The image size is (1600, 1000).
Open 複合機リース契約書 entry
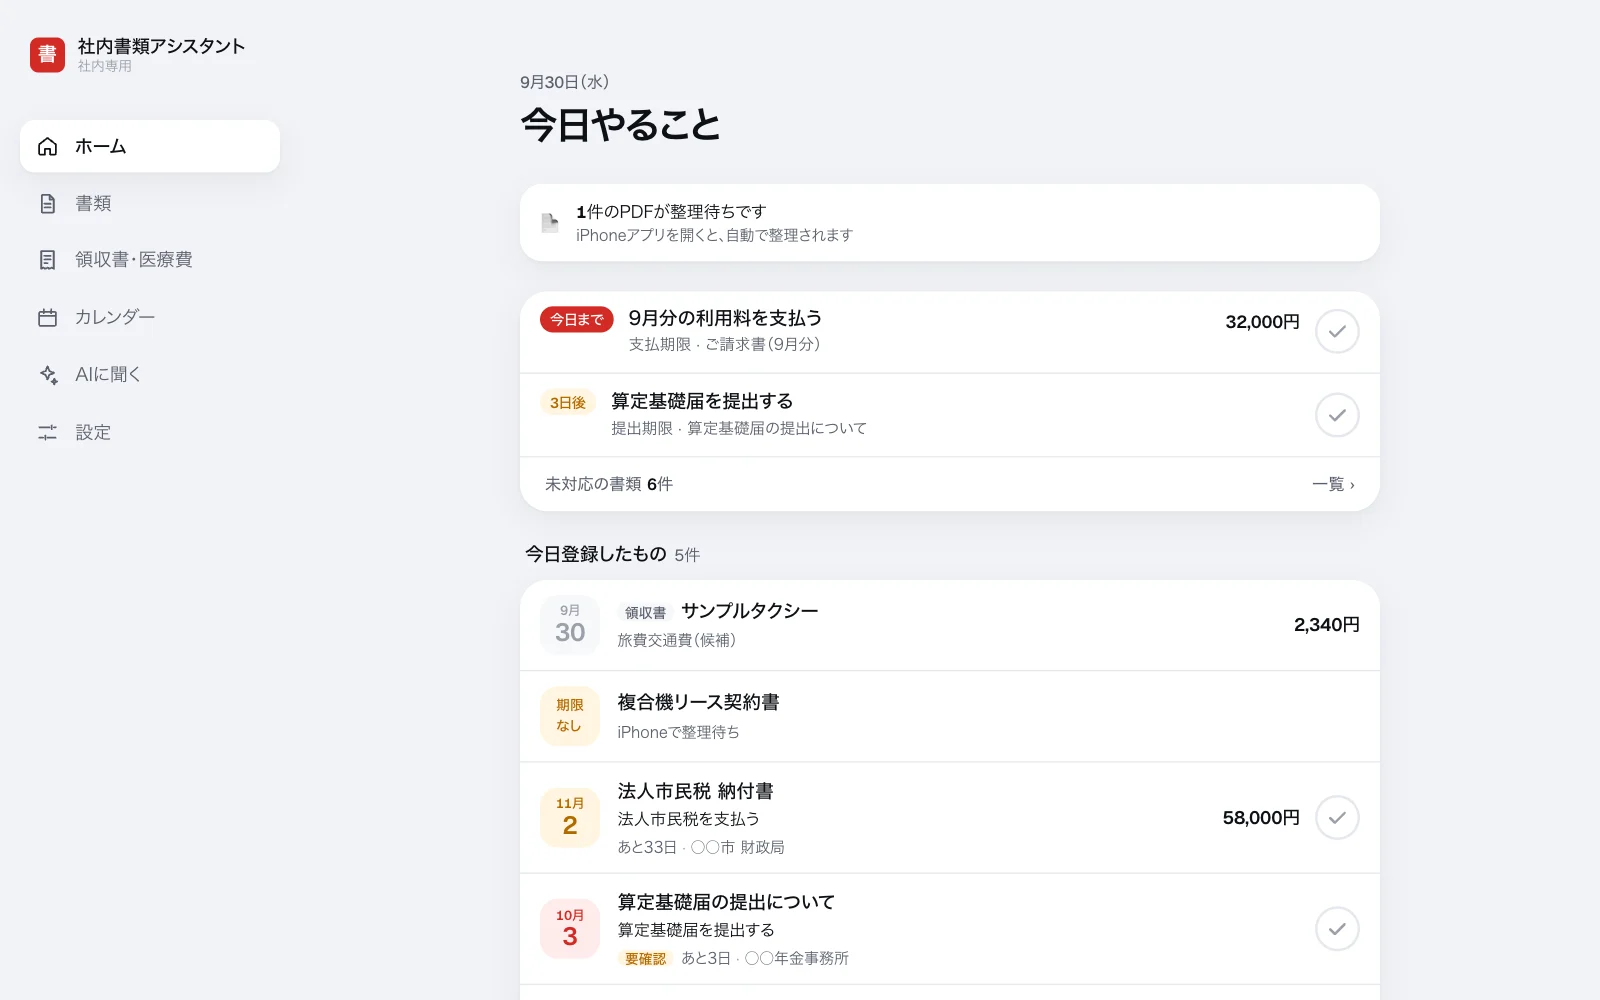click(950, 716)
